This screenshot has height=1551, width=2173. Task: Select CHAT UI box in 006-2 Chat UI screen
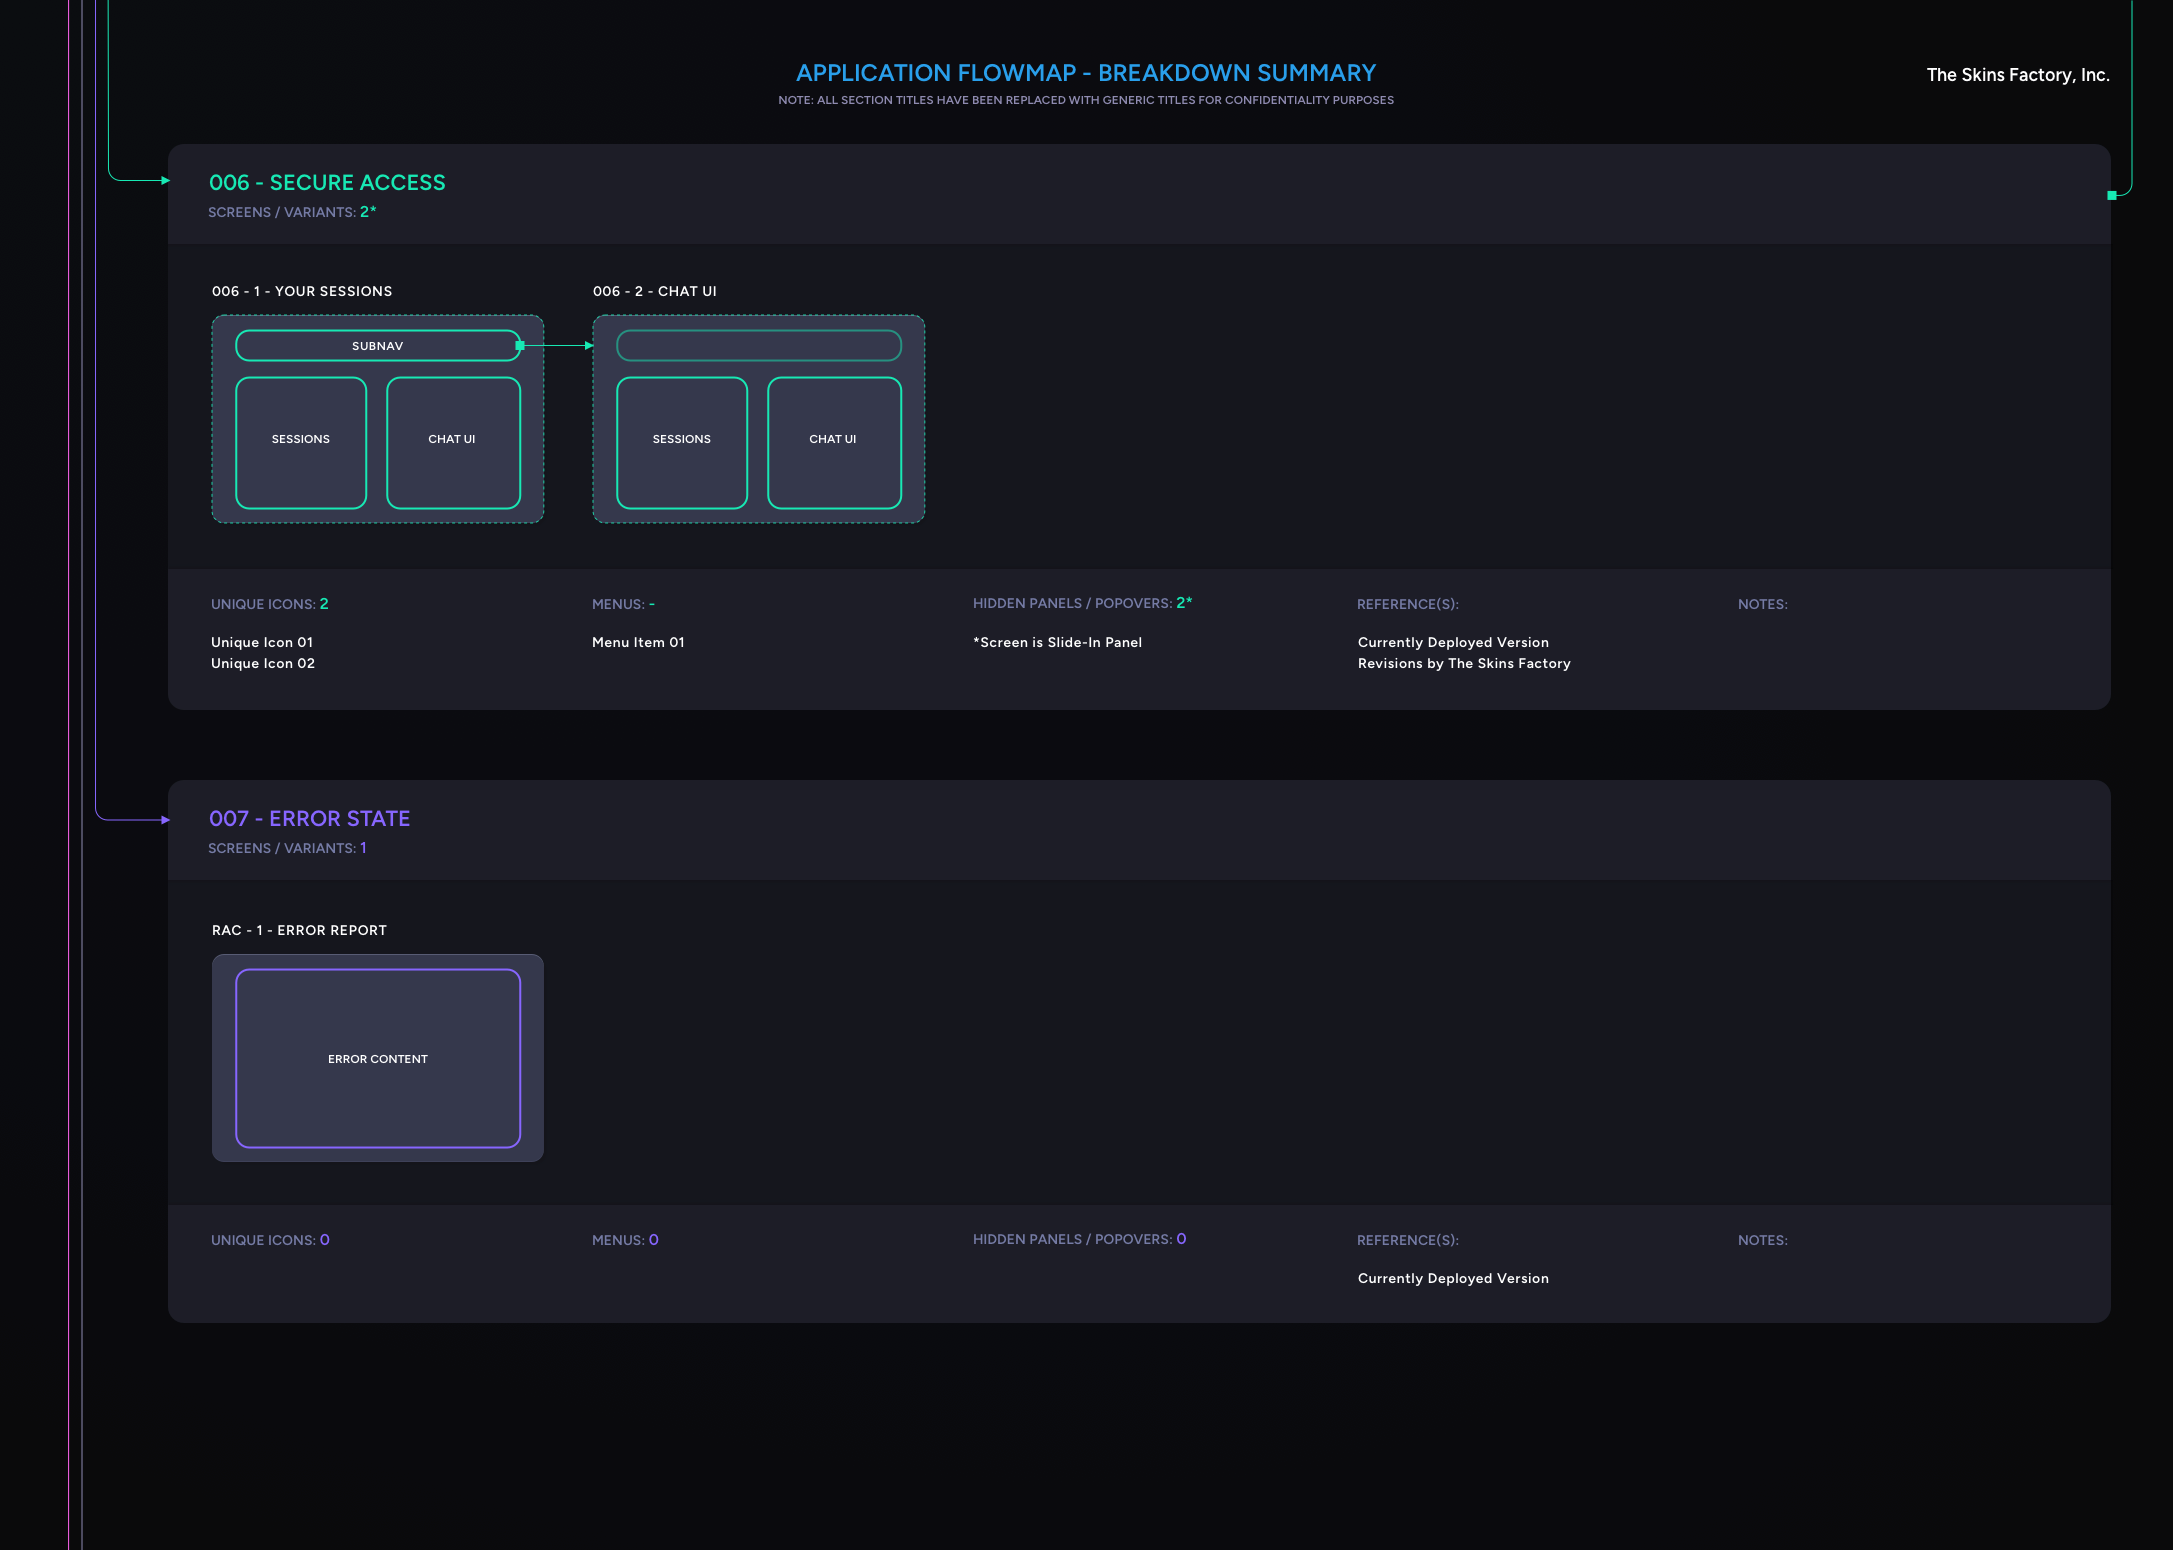pos(834,443)
